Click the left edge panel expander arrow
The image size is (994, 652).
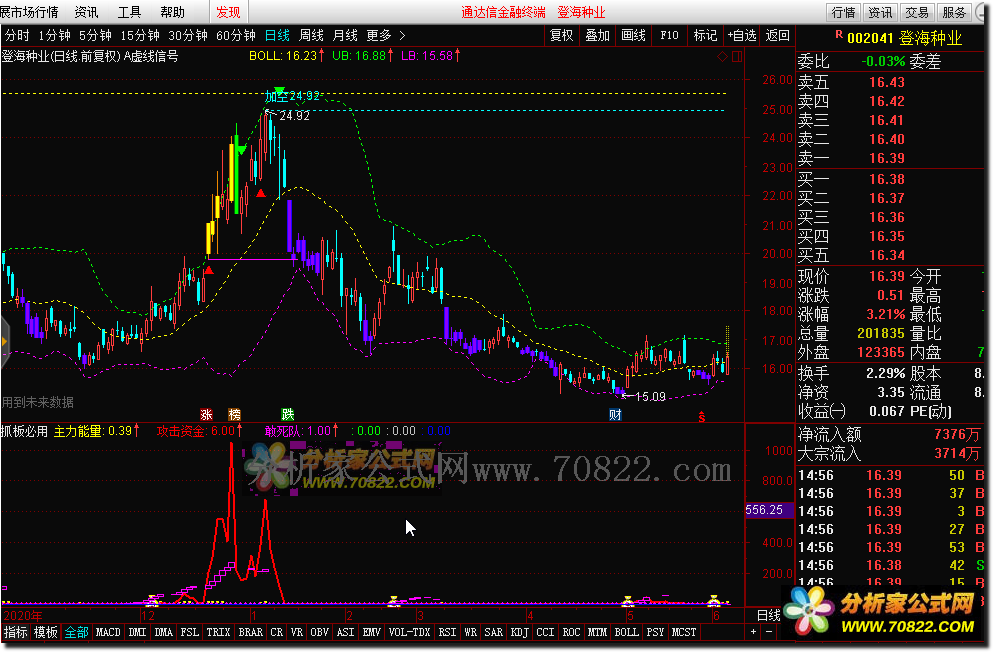(4, 341)
